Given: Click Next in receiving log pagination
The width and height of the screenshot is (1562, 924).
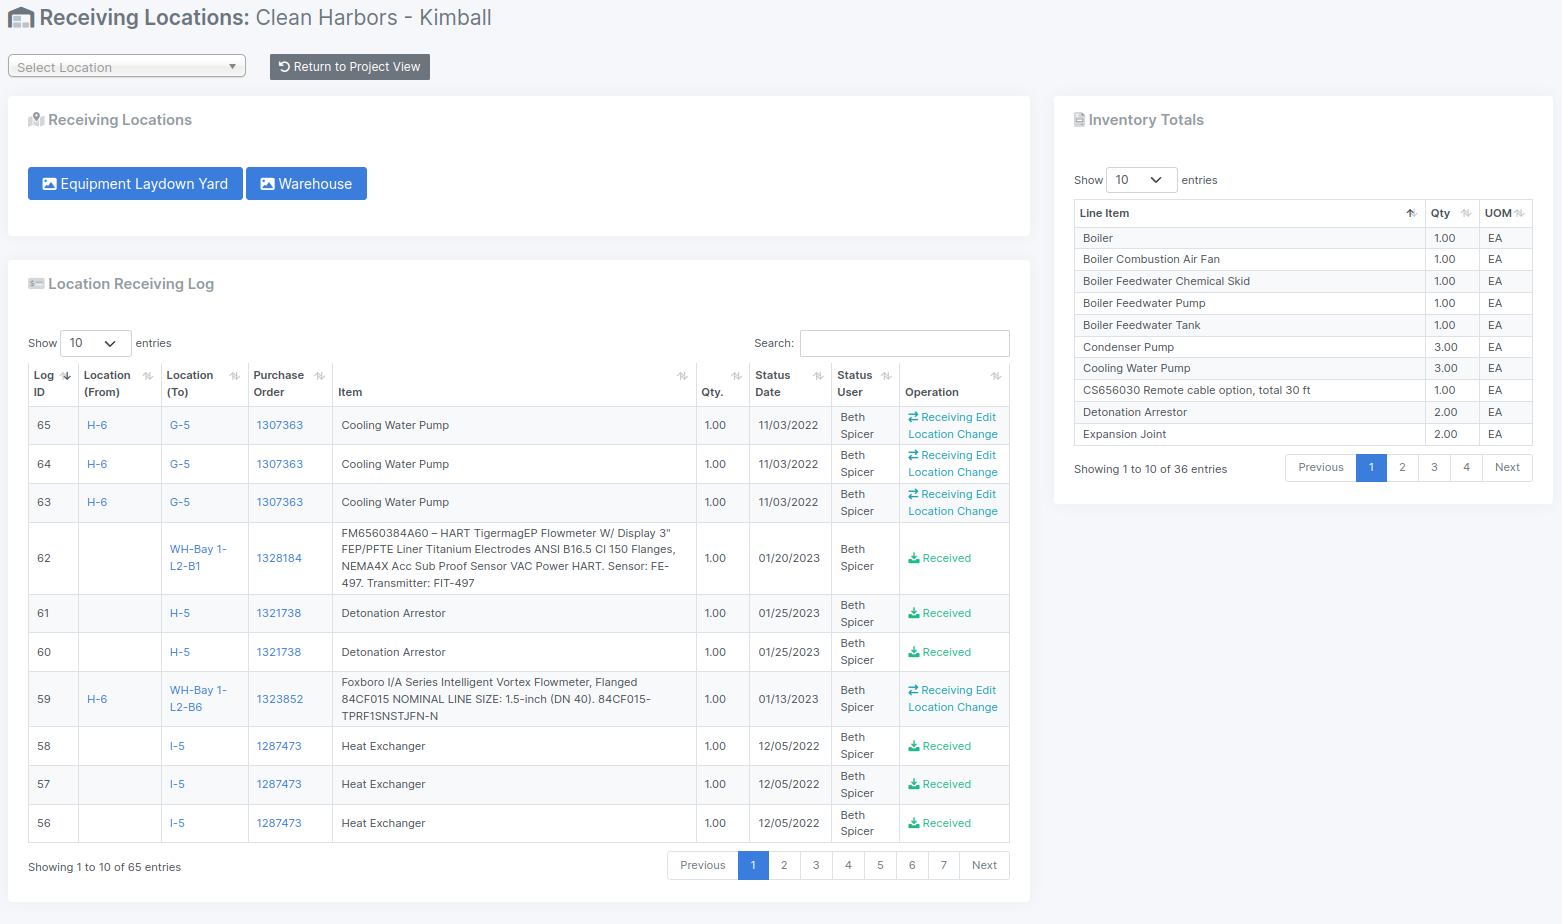Looking at the screenshot, I should coord(984,866).
